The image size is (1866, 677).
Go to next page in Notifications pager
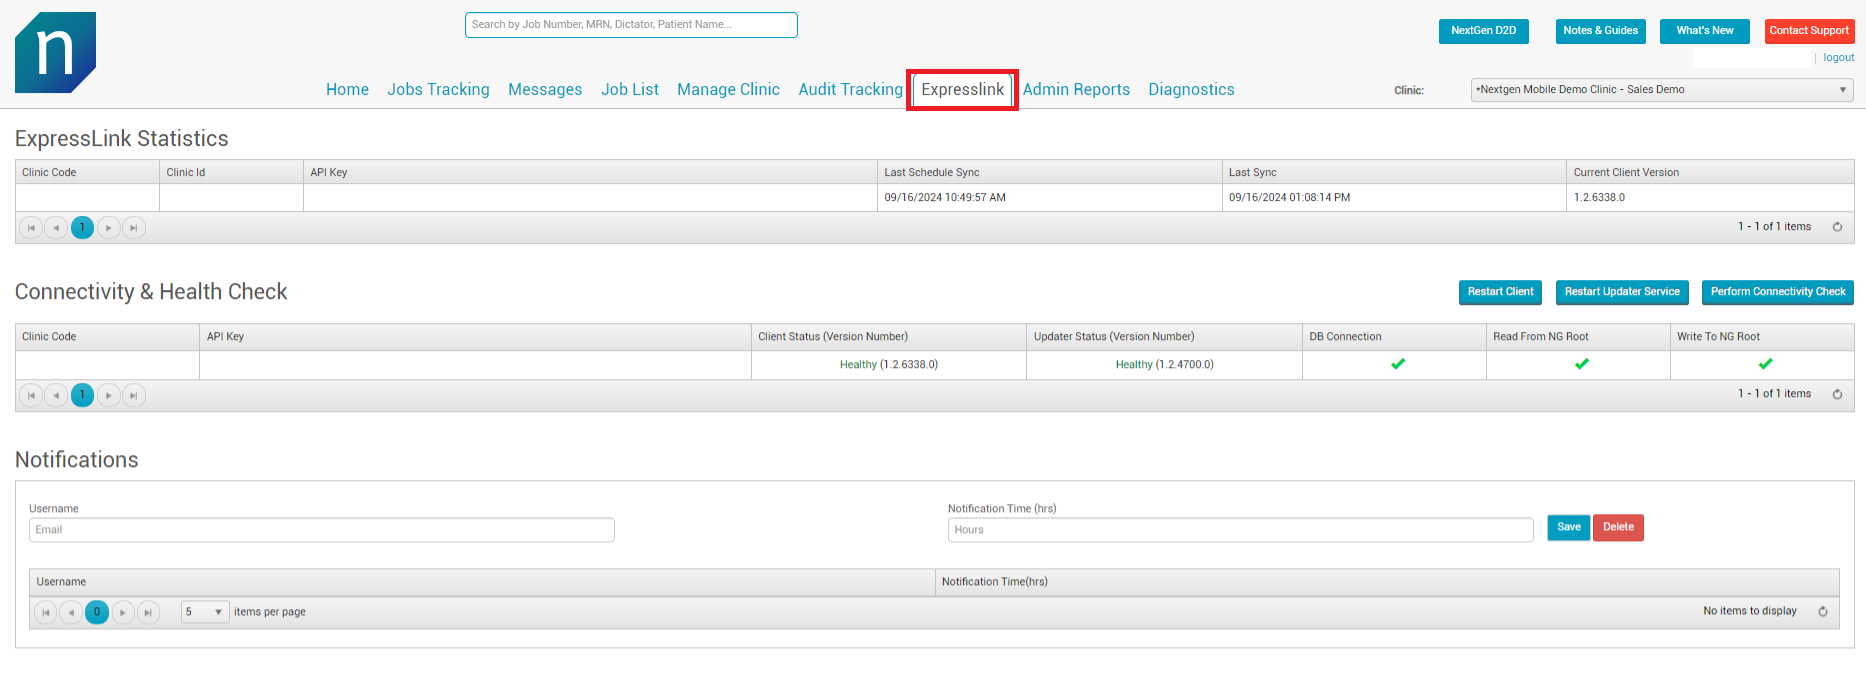pyautogui.click(x=123, y=612)
